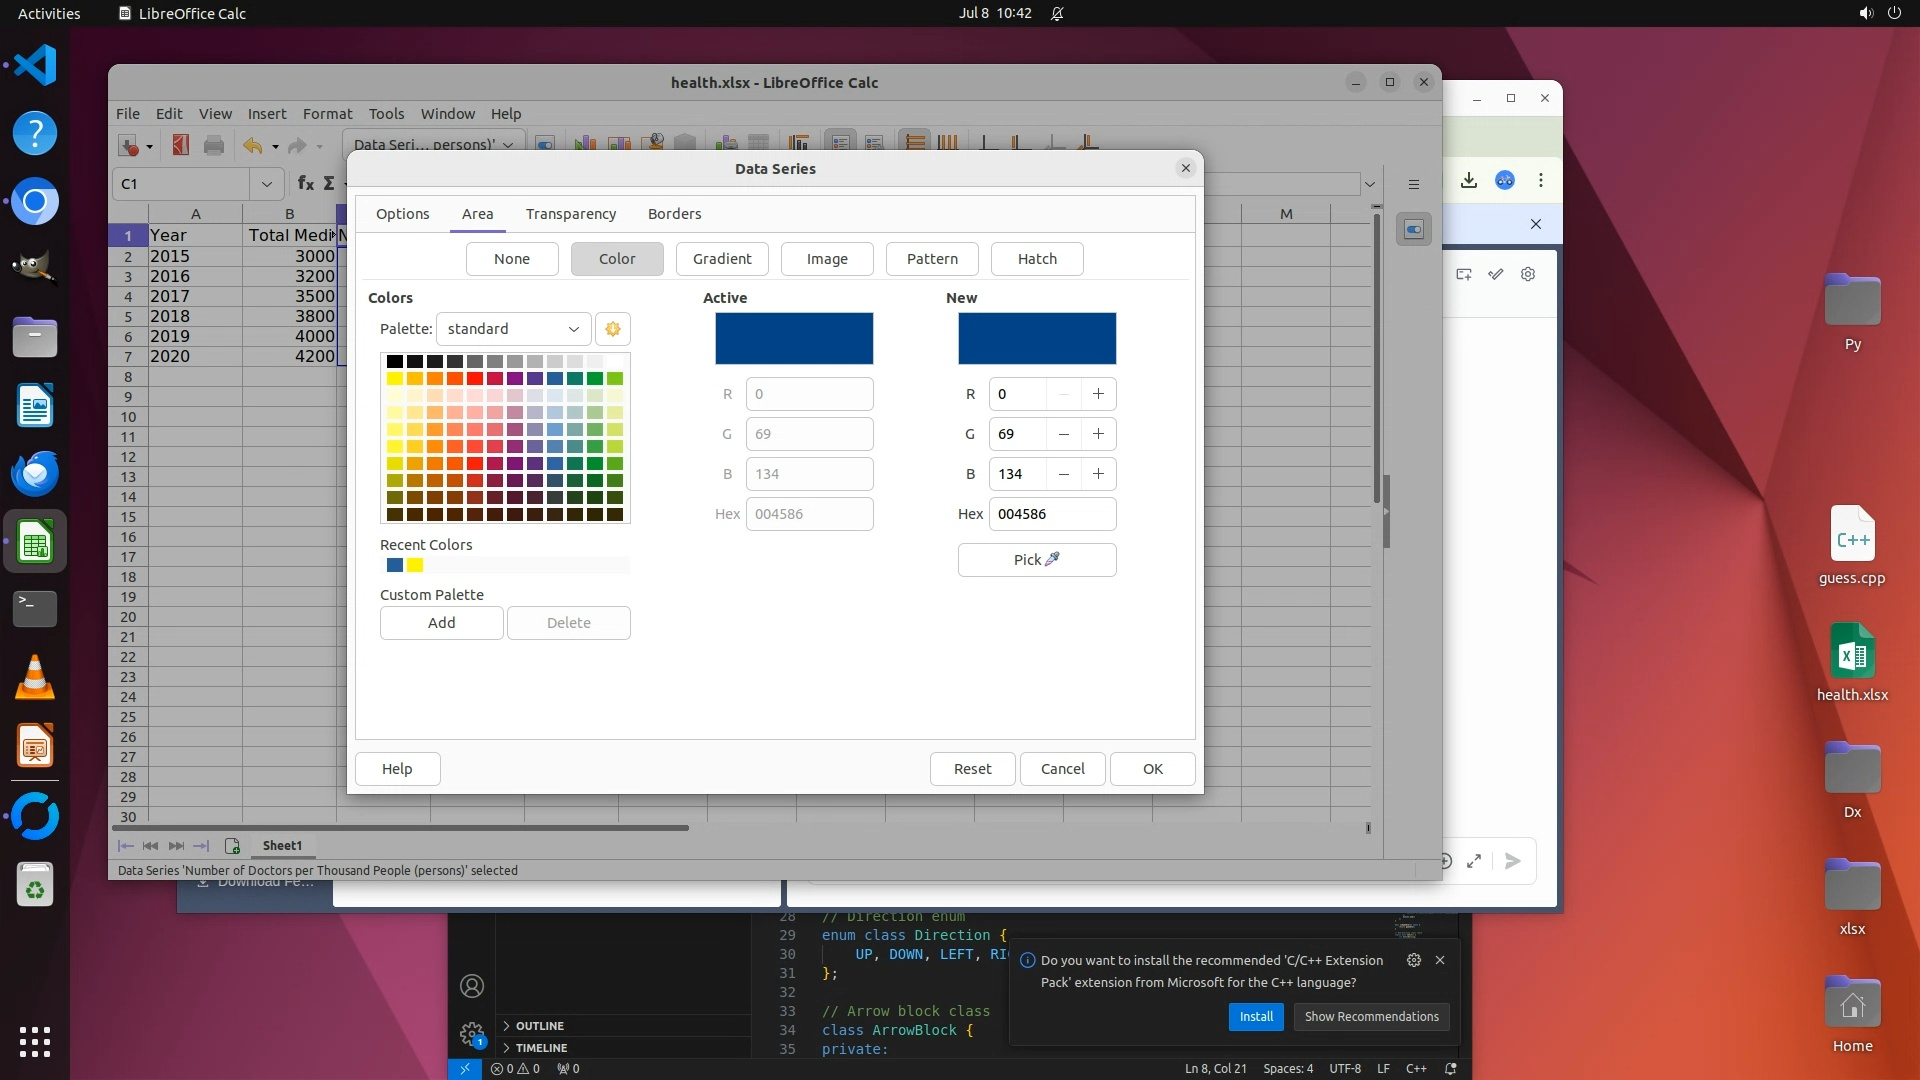Click the OK button
Screen dimensions: 1920x1080
[x=1152, y=769]
